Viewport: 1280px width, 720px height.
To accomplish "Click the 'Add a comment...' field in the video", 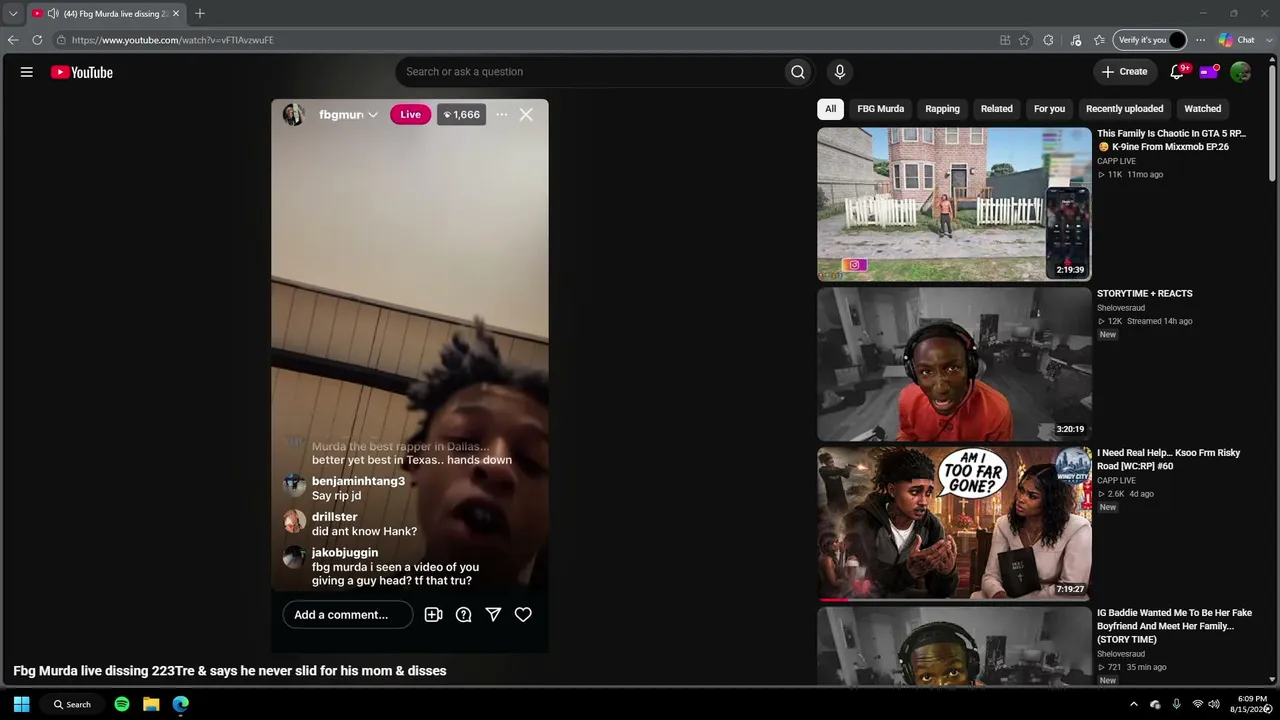I will point(348,615).
